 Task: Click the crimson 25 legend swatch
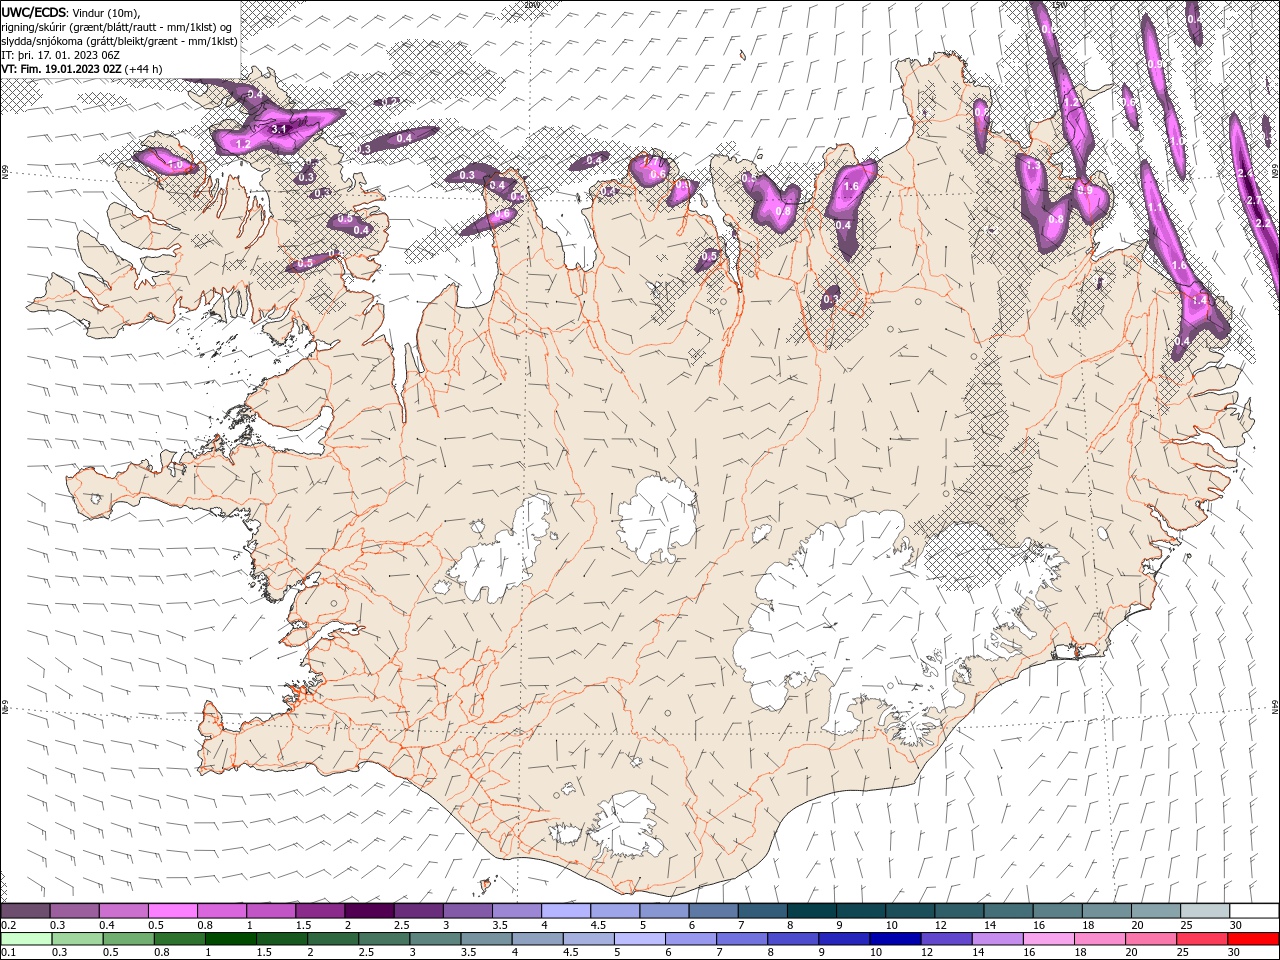click(x=1202, y=938)
